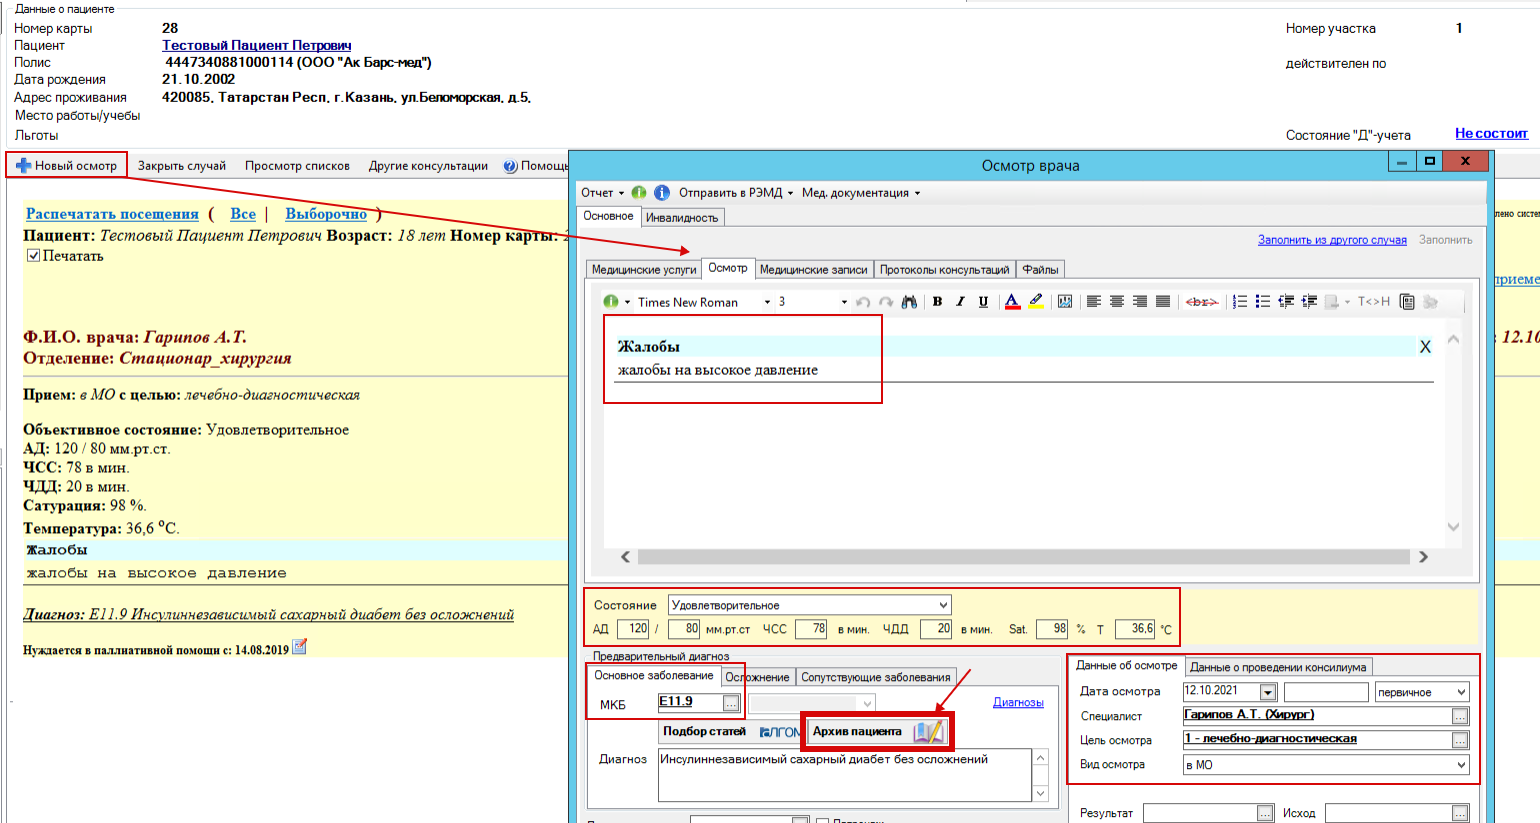
Task: Open the Архив пациента book icon
Action: click(x=927, y=732)
